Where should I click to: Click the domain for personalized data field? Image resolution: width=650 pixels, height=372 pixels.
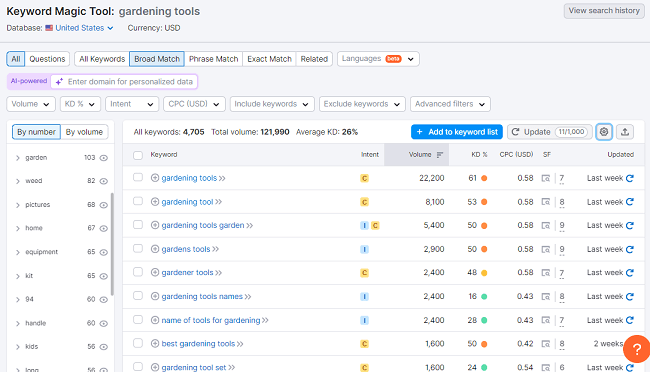[x=124, y=82]
